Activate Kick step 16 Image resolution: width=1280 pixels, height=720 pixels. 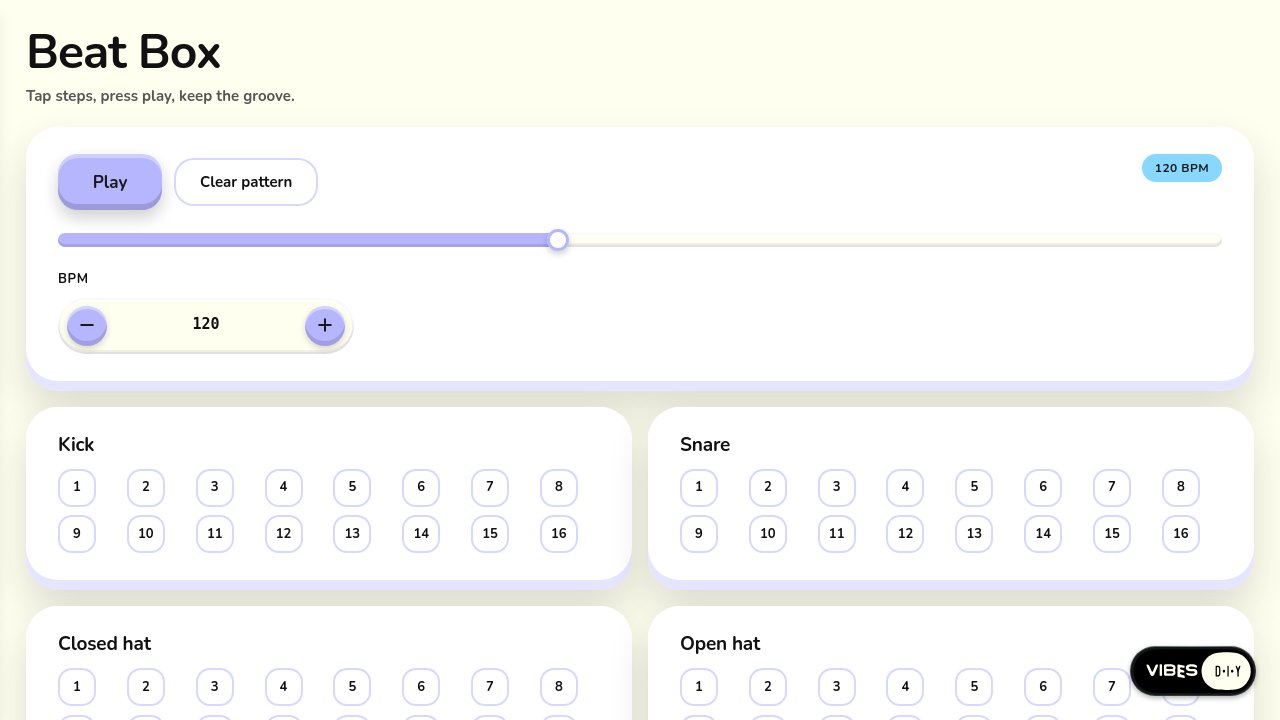coord(559,534)
